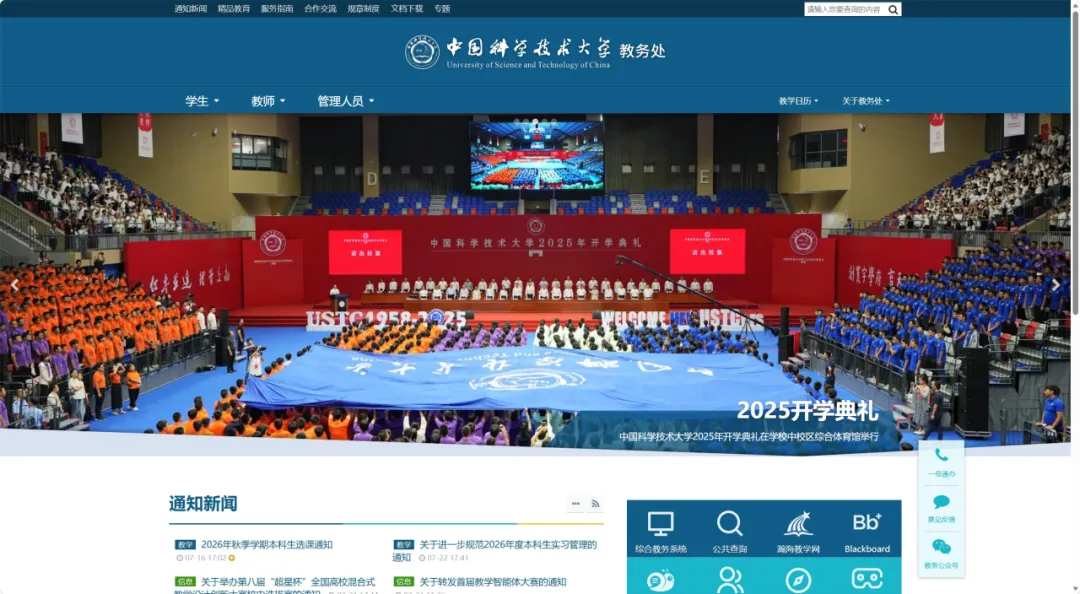The image size is (1080, 594).
Task: Open the 综合教务系统 monitor icon
Action: [x=661, y=524]
